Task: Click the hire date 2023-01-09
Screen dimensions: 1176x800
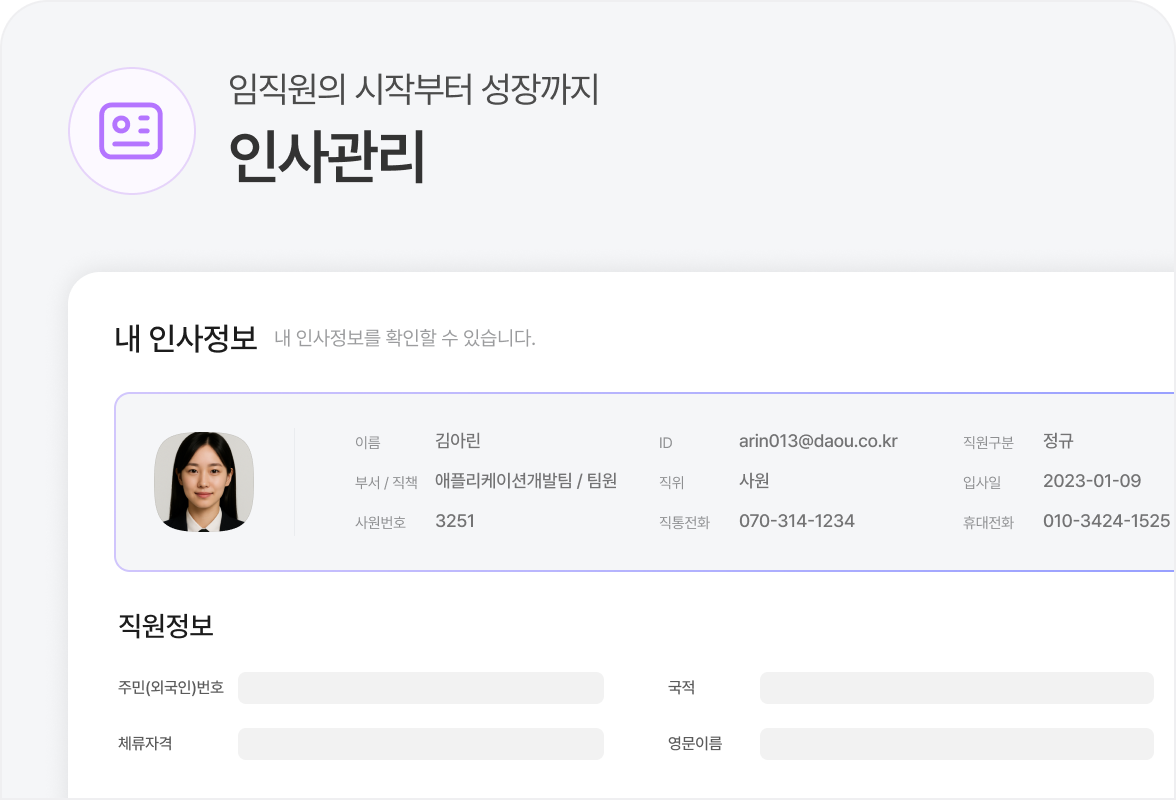Action: 1092,481
